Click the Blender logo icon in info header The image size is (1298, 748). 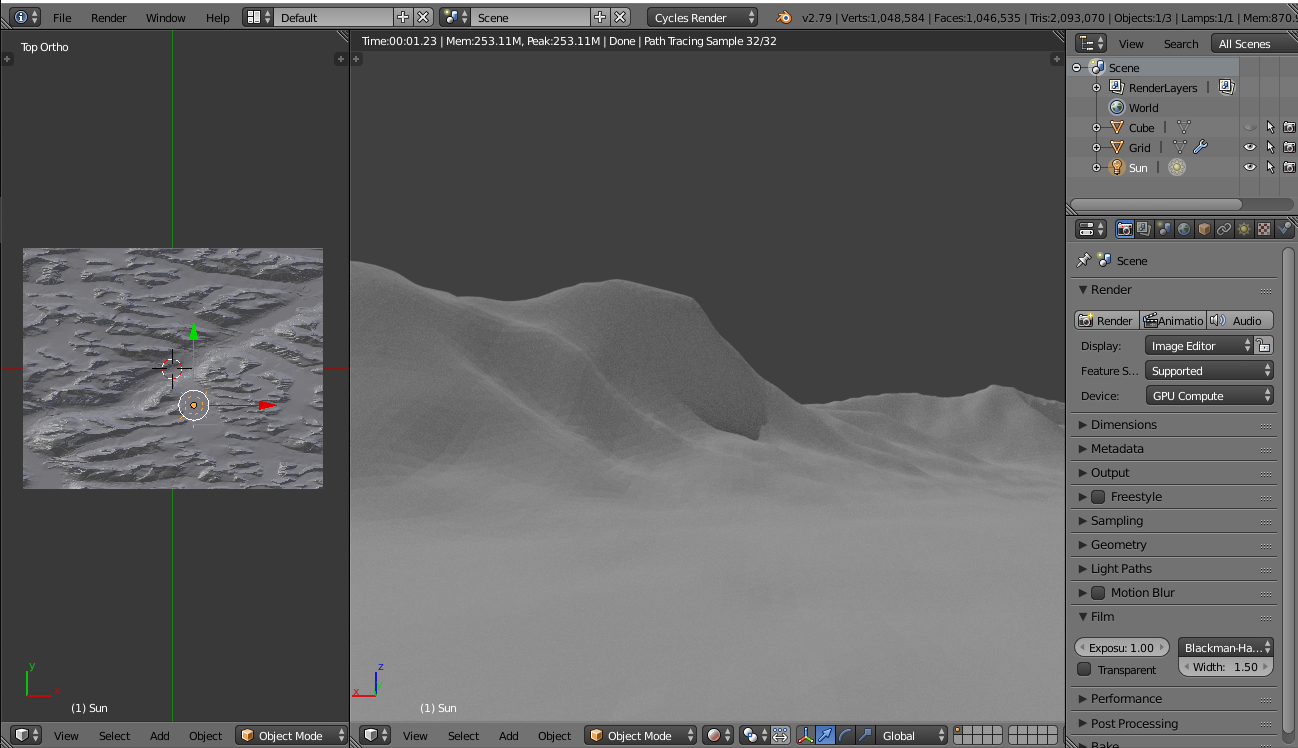[x=784, y=17]
